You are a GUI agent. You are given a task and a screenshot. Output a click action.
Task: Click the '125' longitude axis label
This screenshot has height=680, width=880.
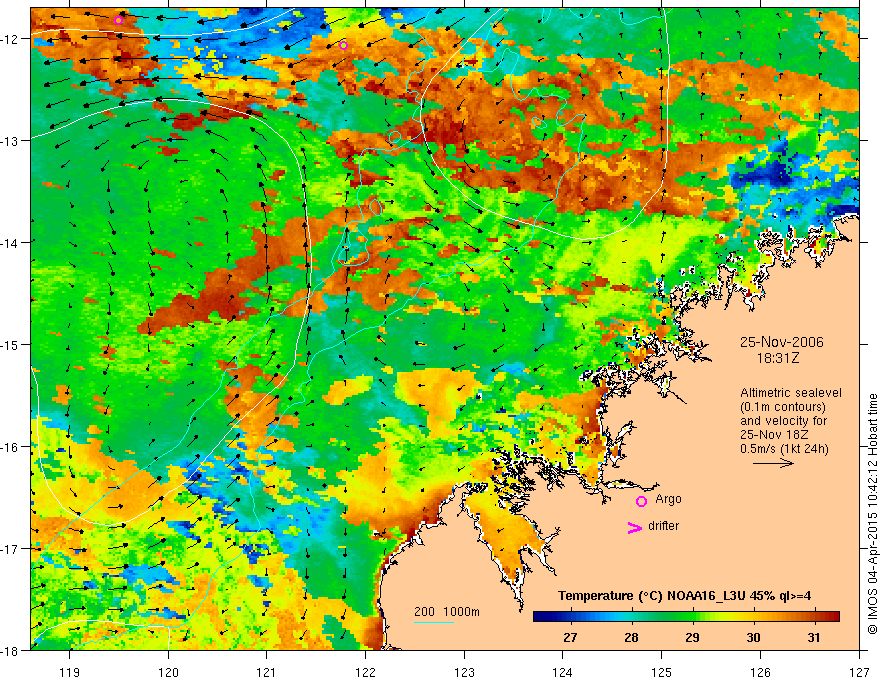[662, 672]
